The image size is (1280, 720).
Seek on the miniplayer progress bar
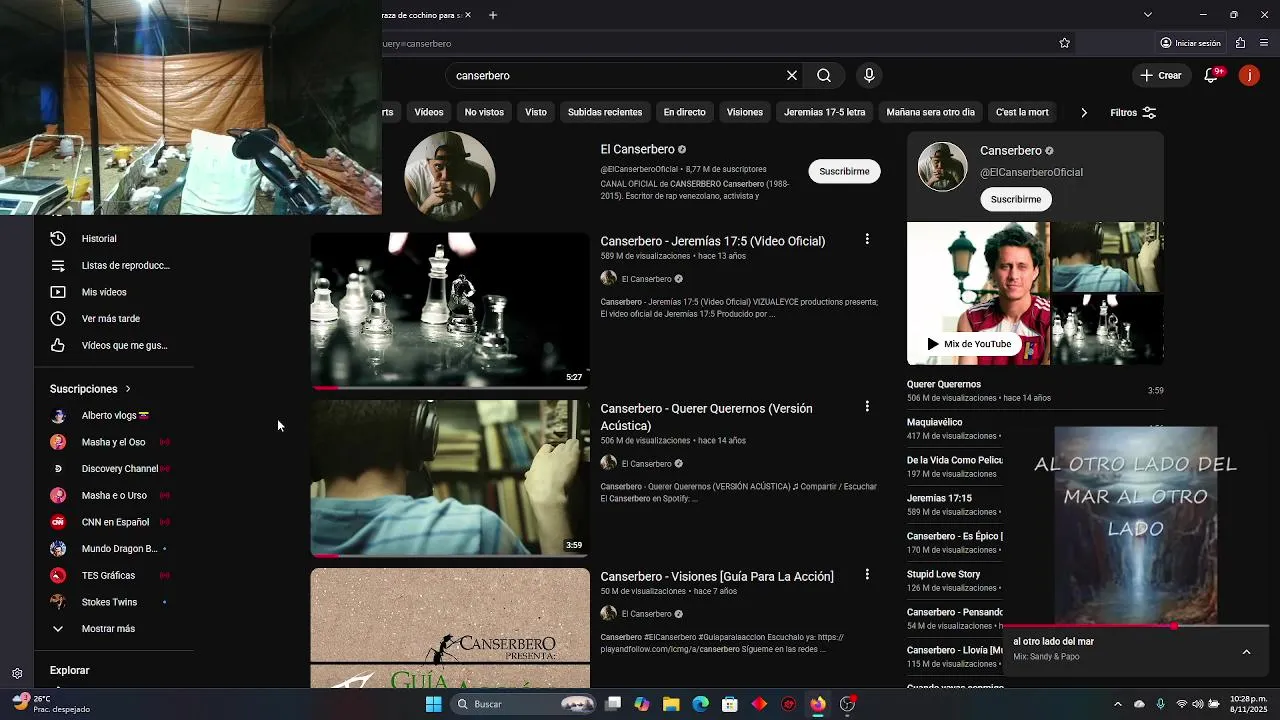1136,626
